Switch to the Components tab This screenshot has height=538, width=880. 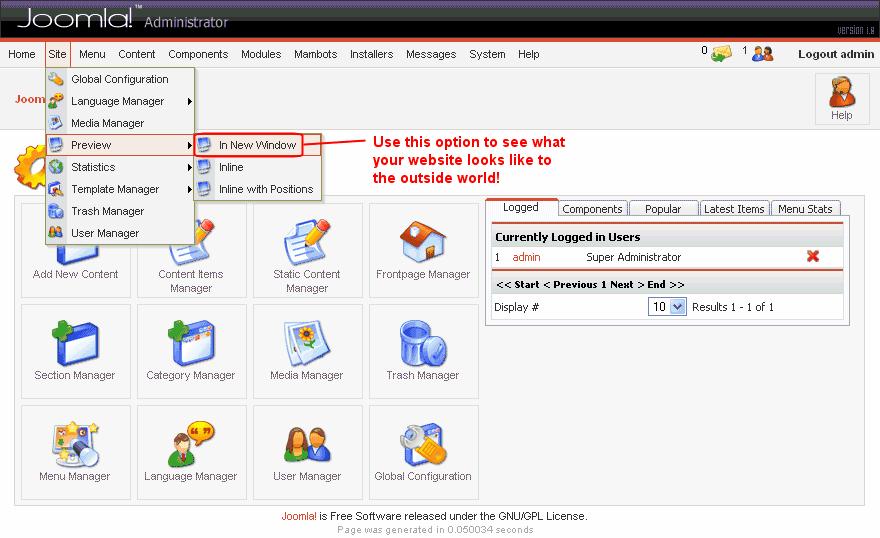click(x=592, y=209)
